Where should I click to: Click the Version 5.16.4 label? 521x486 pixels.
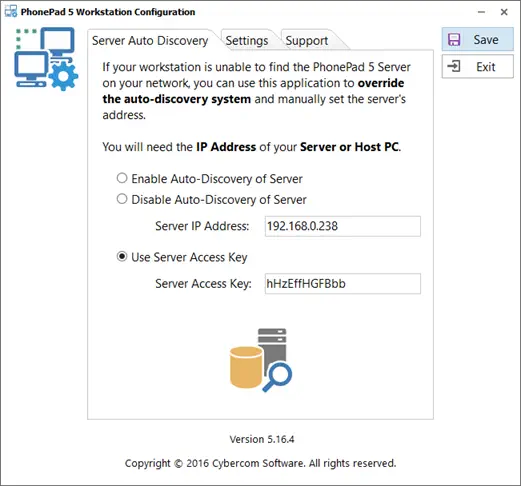click(x=262, y=439)
